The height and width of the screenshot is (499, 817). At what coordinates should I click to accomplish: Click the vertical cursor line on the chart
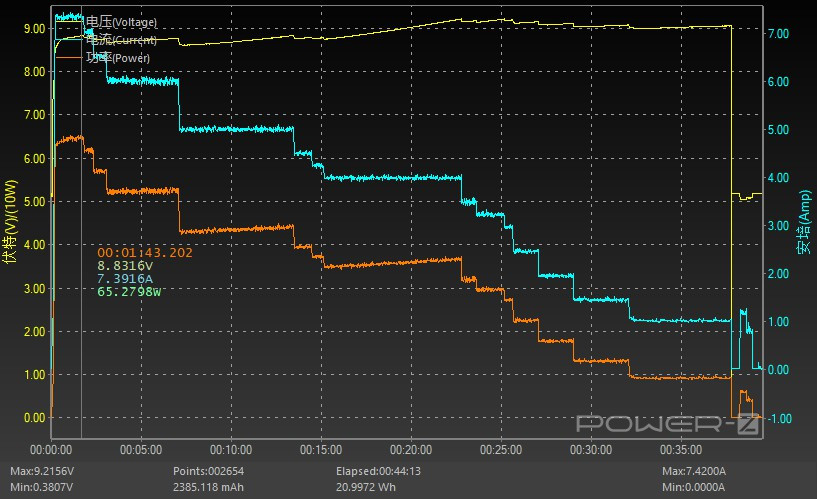81,224
